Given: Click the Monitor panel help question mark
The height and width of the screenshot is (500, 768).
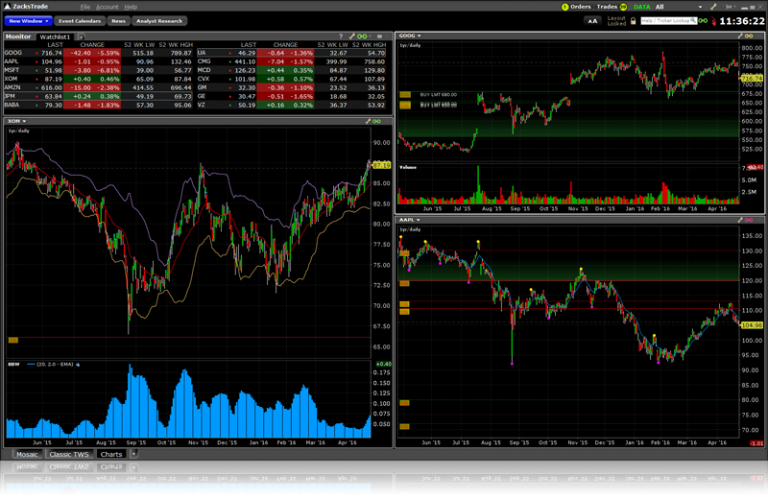Looking at the screenshot, I should pyautogui.click(x=340, y=37).
